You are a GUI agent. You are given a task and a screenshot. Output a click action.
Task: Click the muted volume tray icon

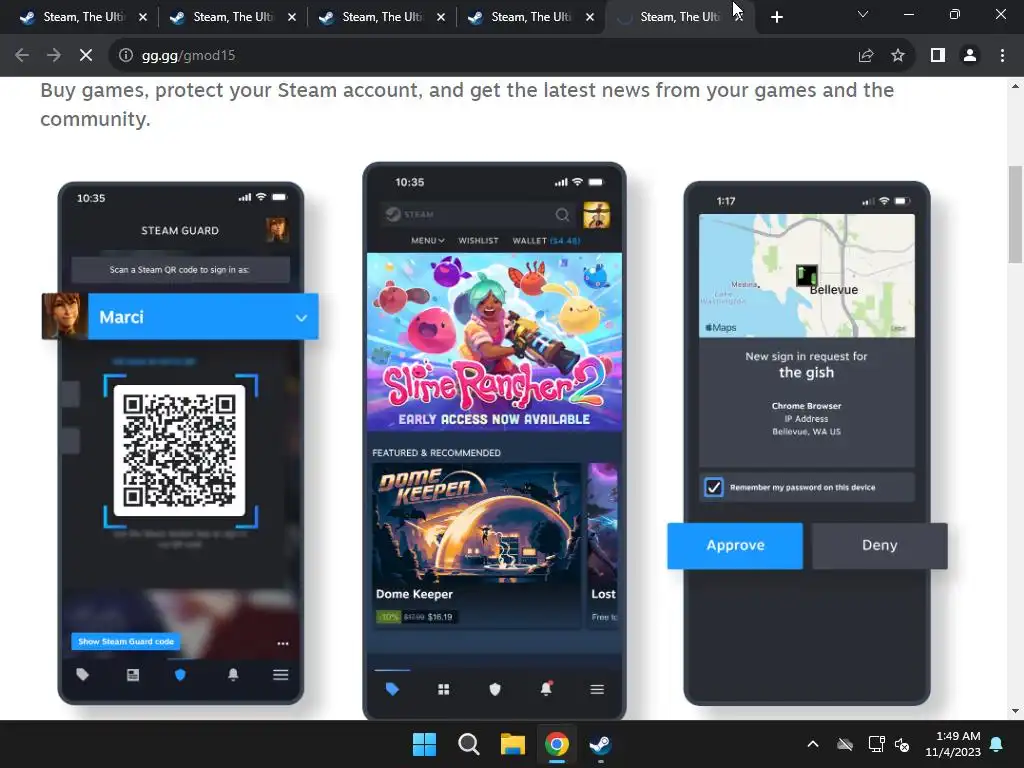(902, 744)
